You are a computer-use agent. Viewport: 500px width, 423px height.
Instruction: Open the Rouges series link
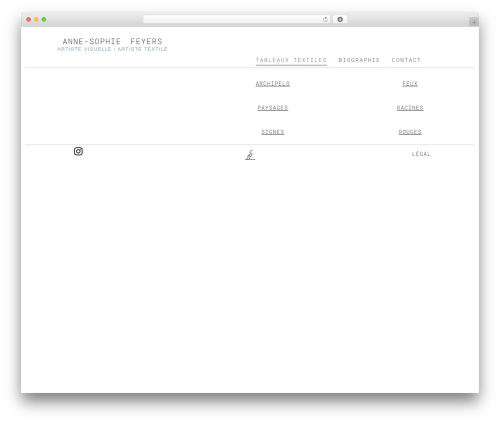[x=410, y=132]
